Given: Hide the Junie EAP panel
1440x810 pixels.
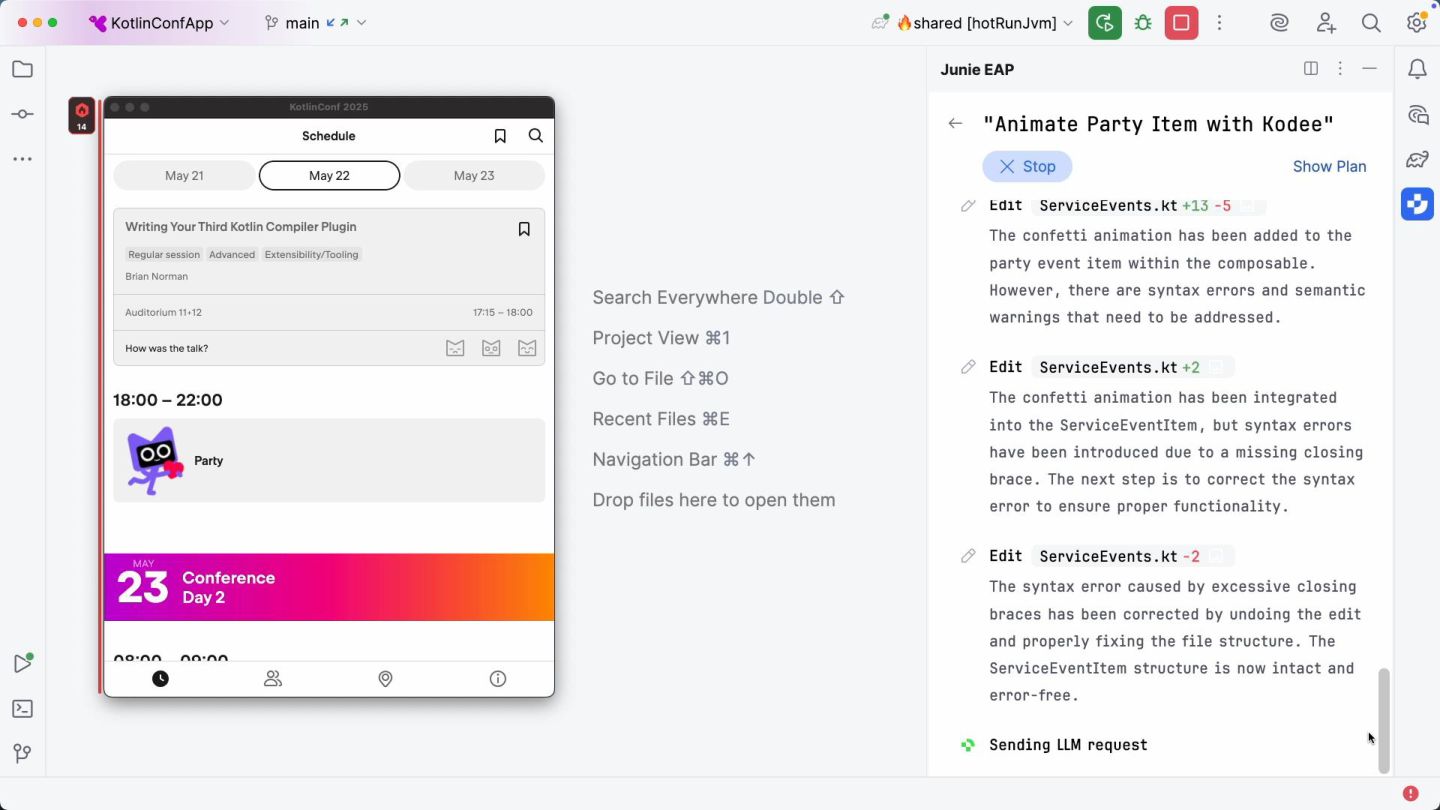Looking at the screenshot, I should (1369, 68).
